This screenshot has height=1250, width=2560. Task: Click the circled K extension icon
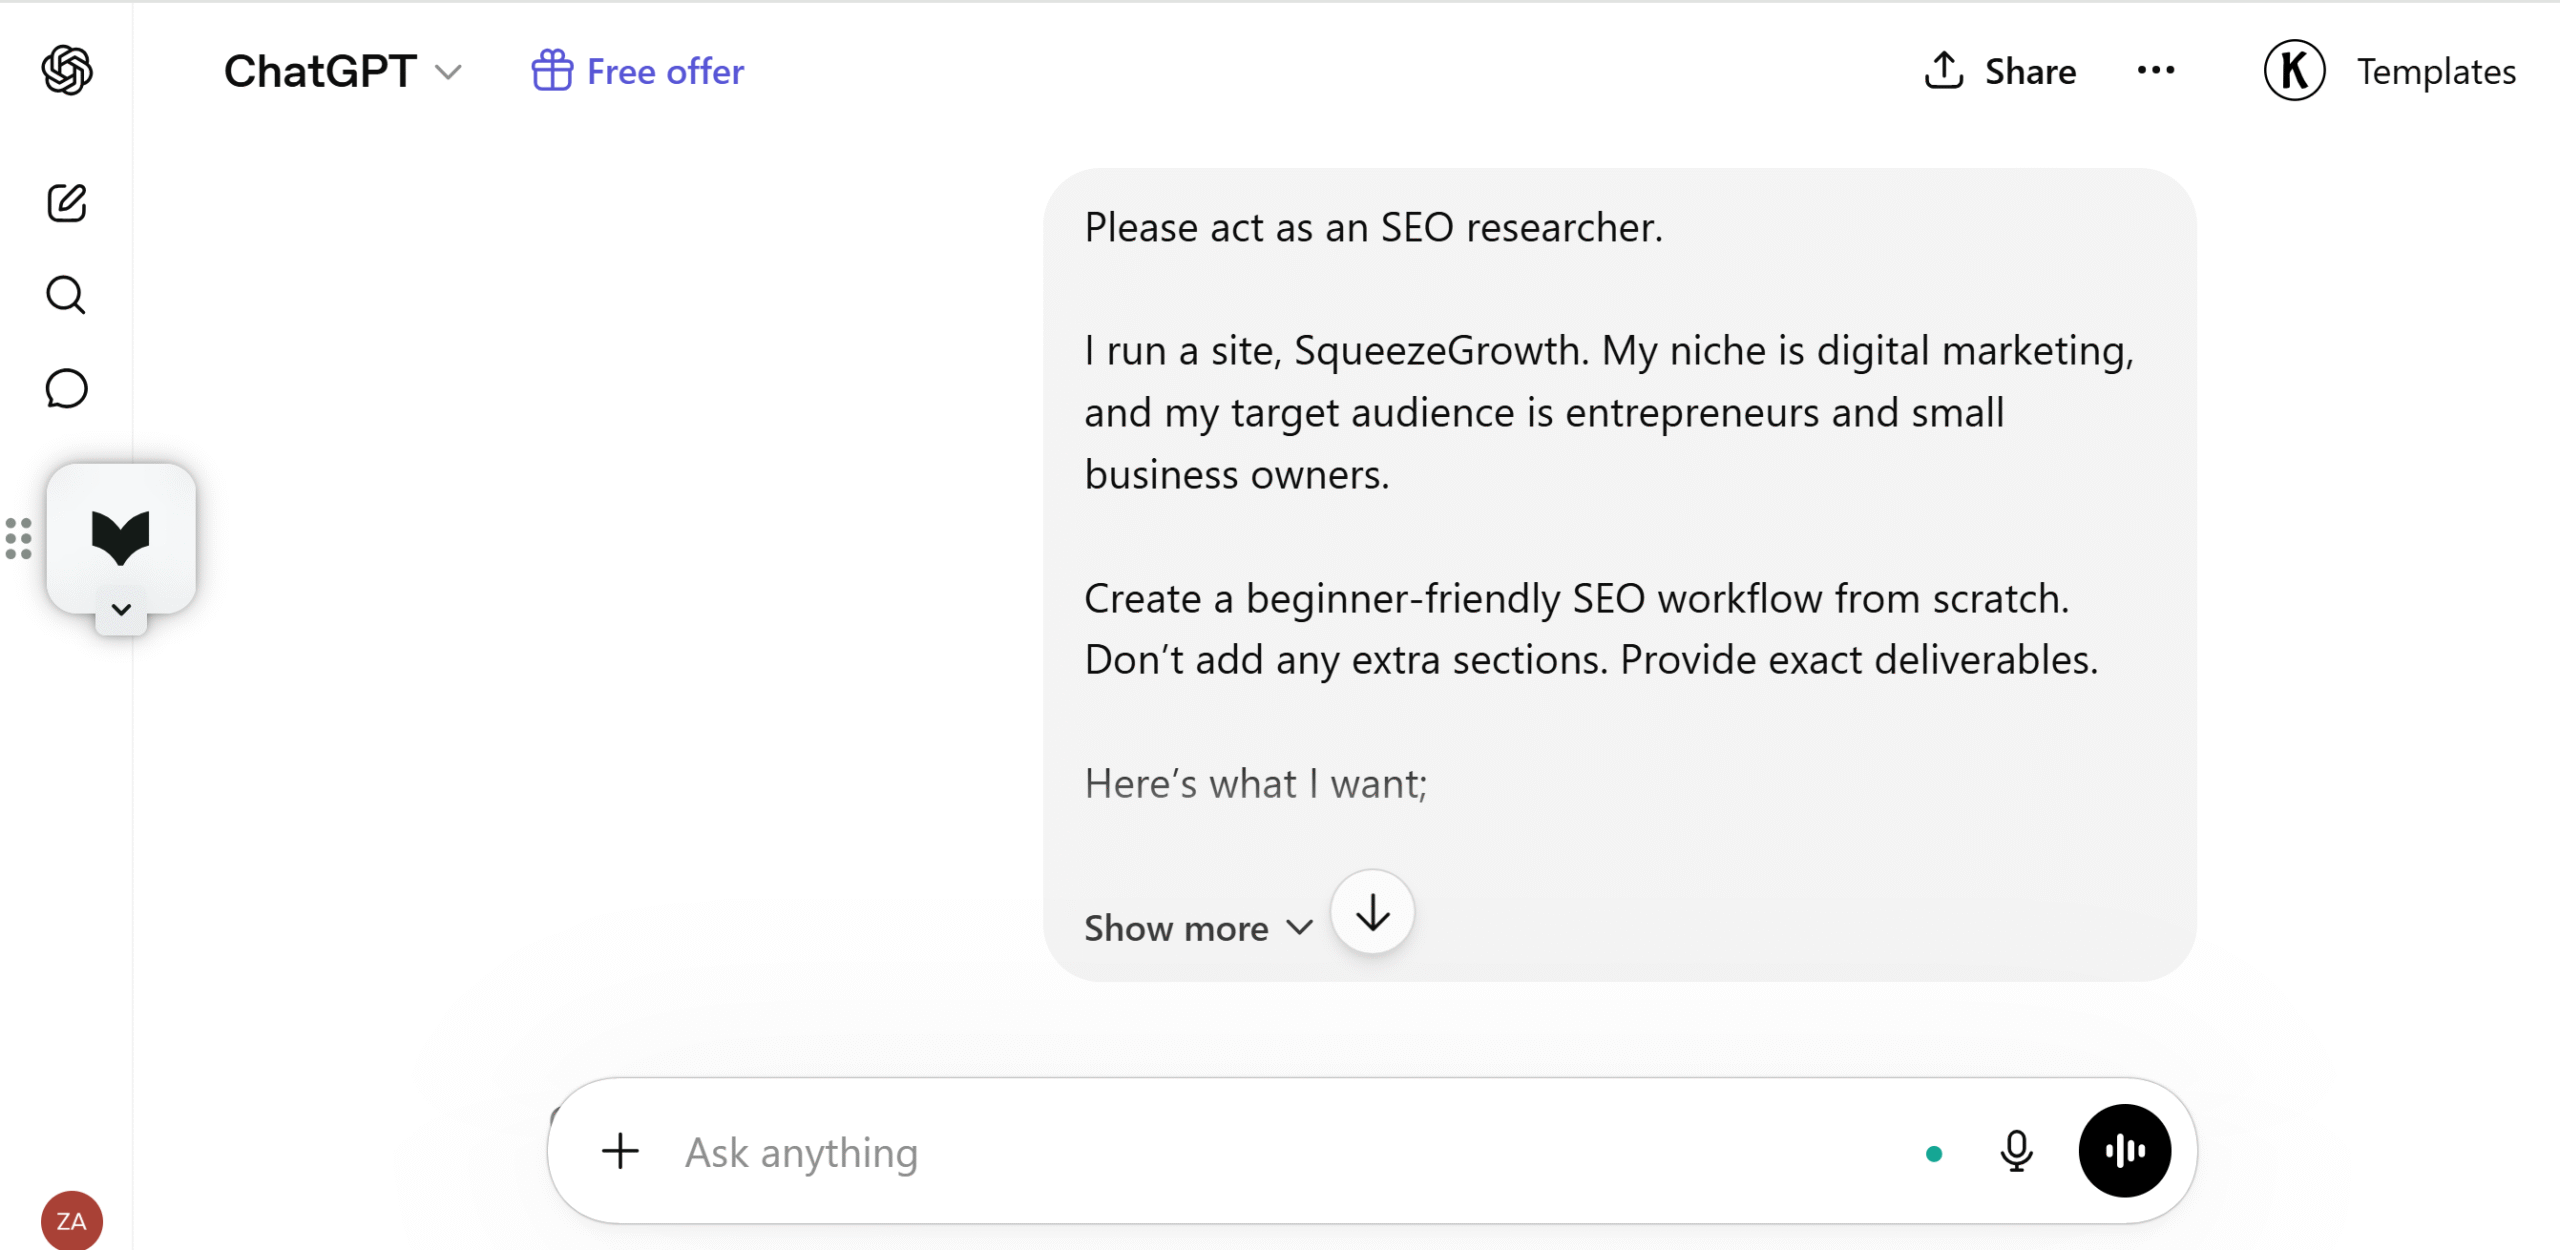click(x=2294, y=70)
